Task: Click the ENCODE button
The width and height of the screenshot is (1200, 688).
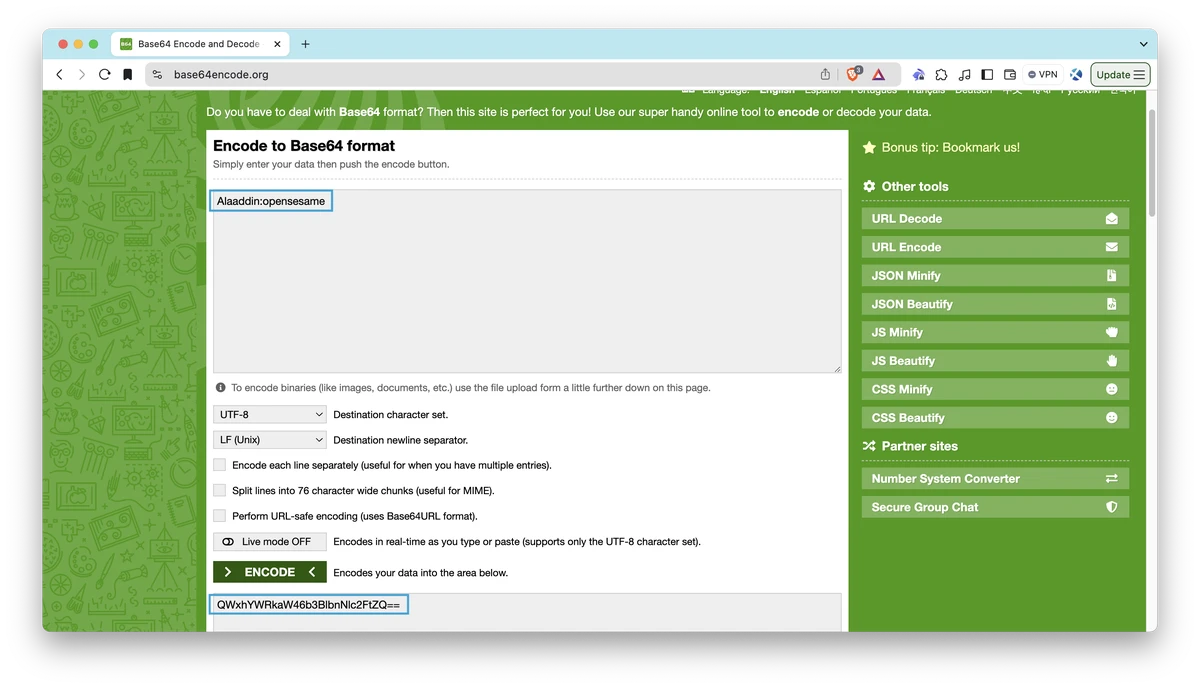Action: (x=269, y=572)
